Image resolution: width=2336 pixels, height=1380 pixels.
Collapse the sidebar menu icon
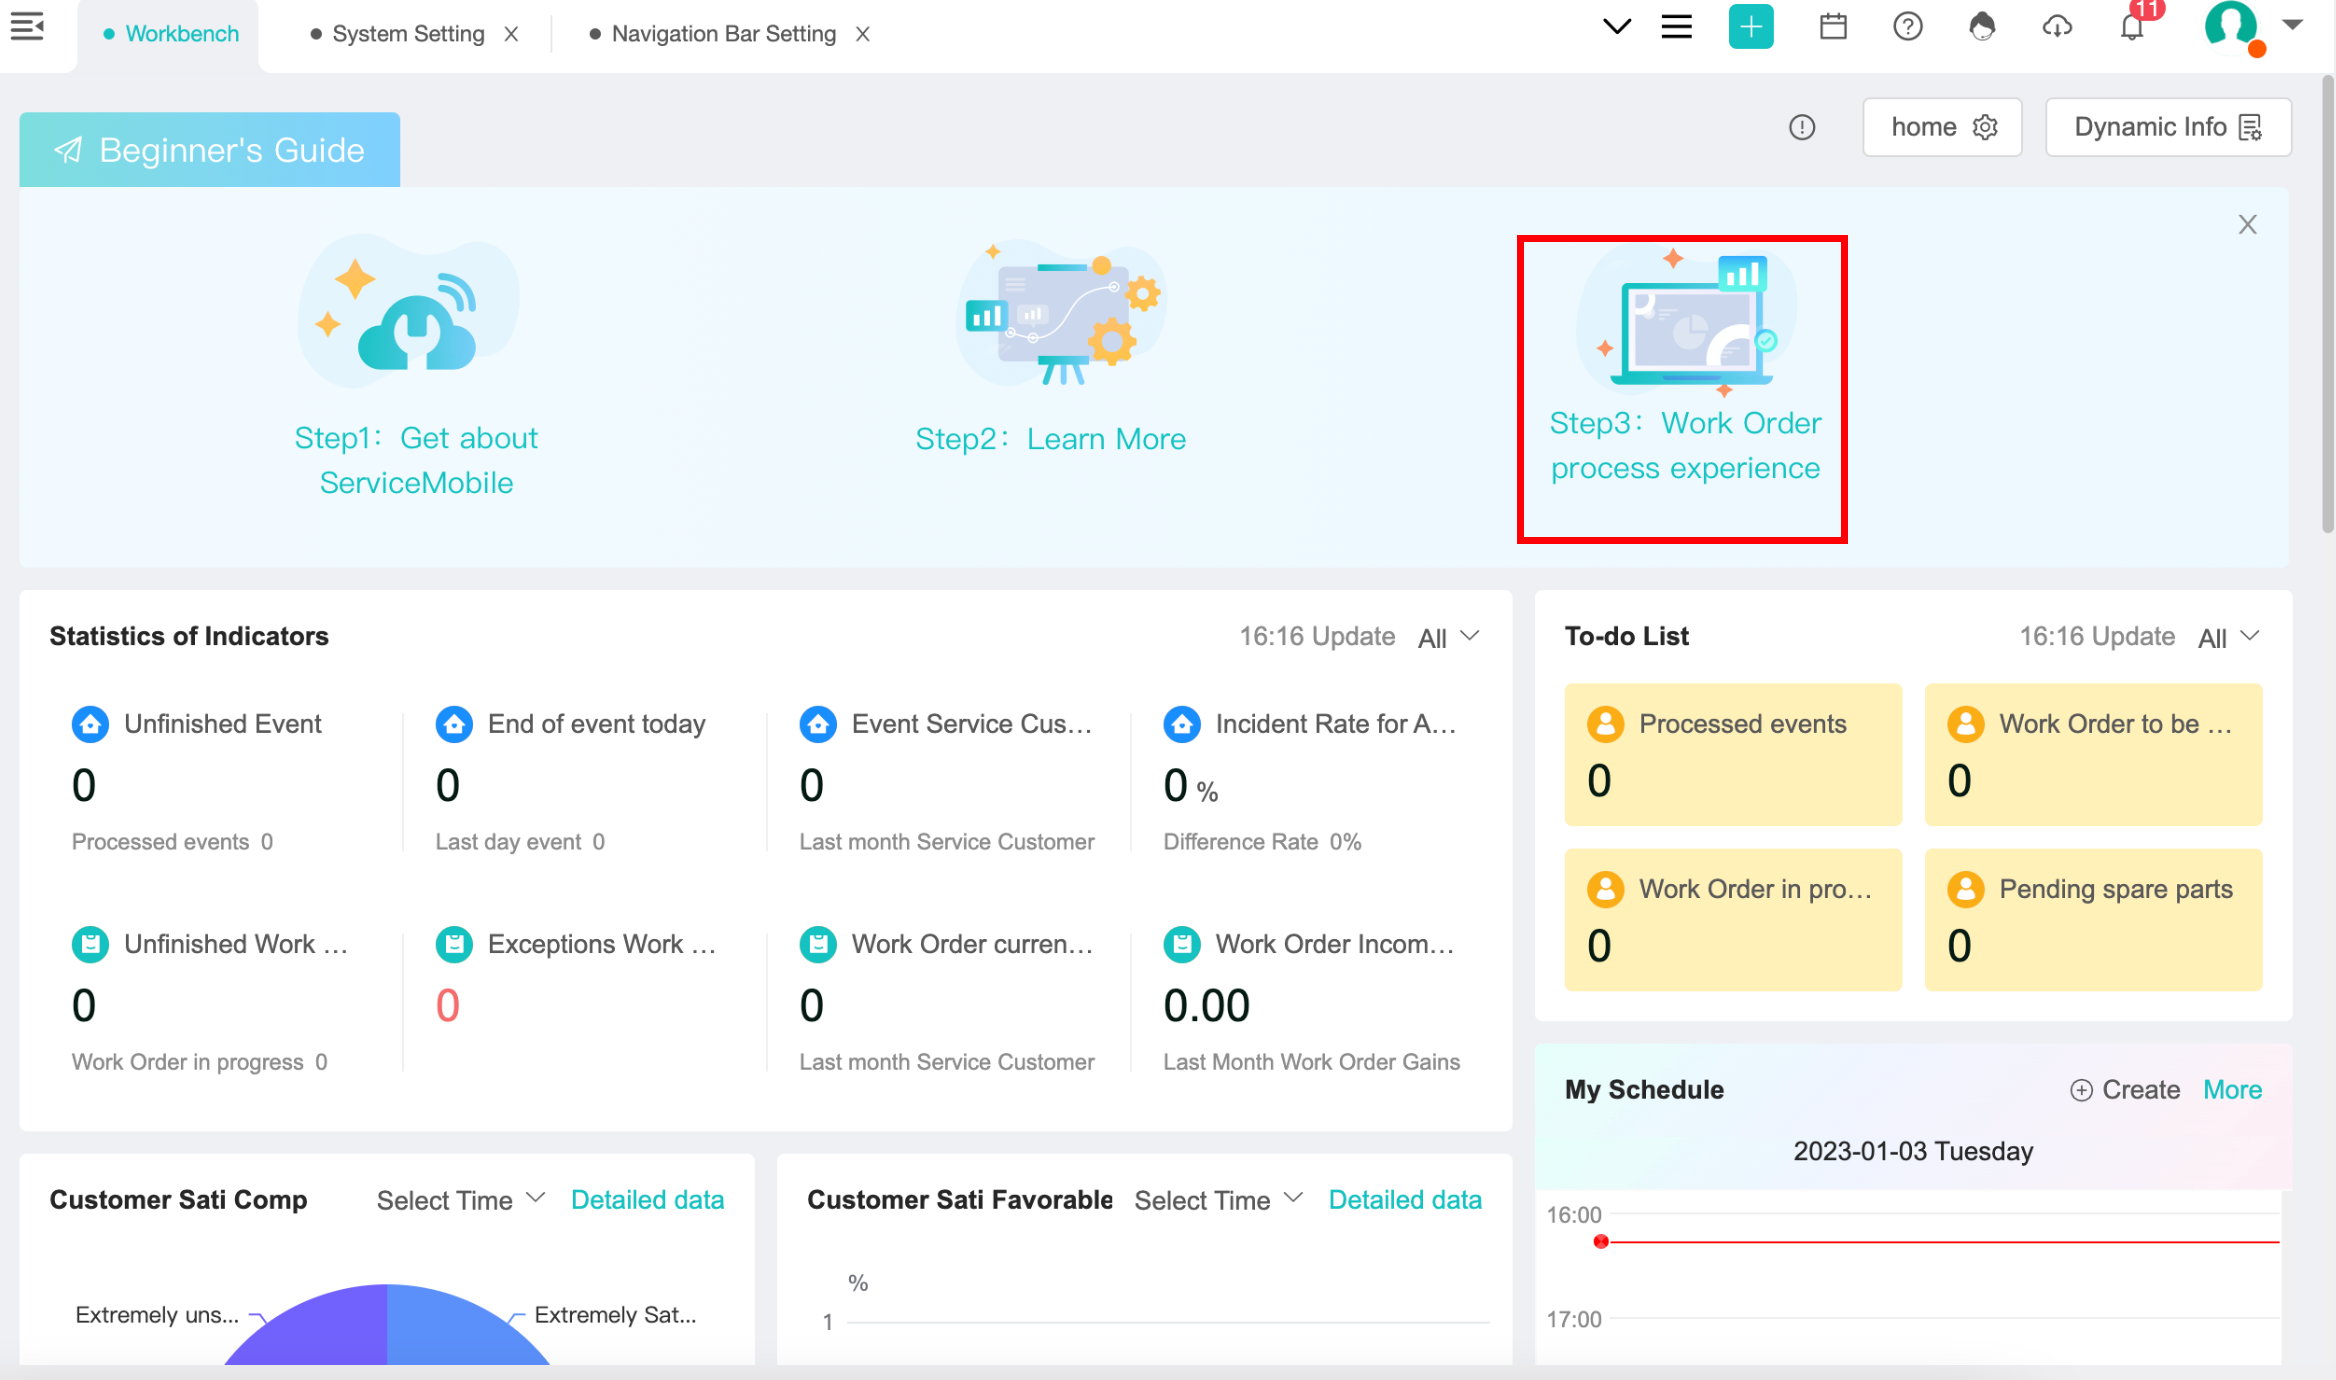pos(27,27)
